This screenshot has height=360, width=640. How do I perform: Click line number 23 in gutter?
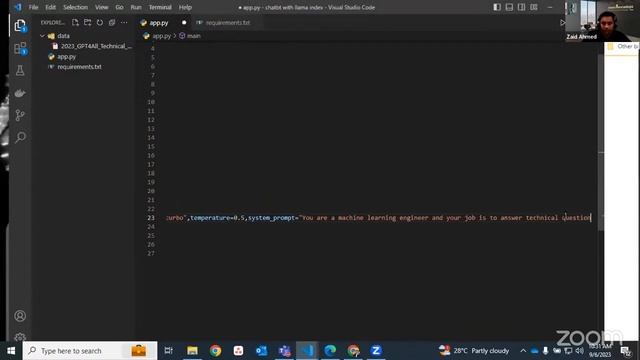[x=151, y=218]
